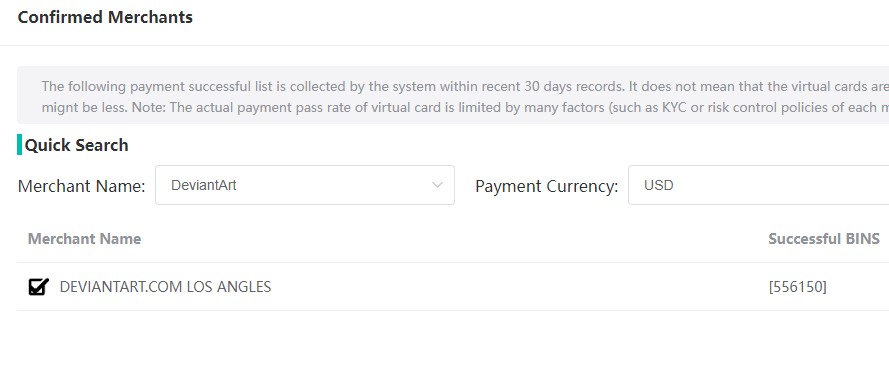Click the note about KYC risk policies
Screen dimensions: 889x366
pyautogui.click(x=465, y=107)
